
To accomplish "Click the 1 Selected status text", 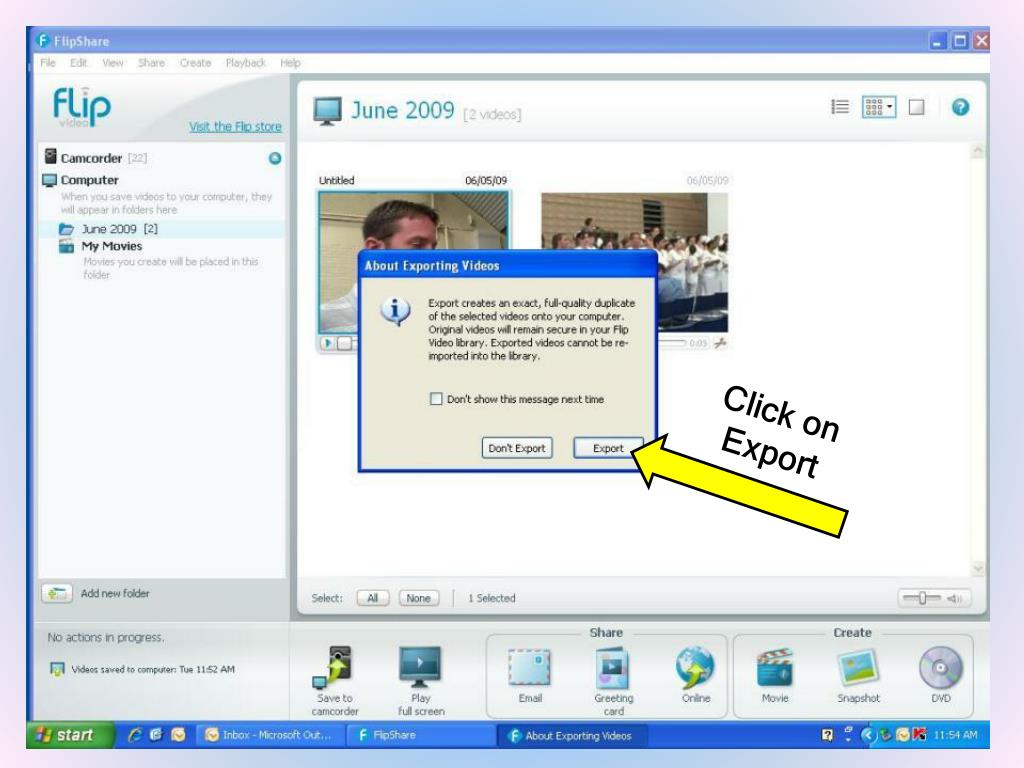I will [x=492, y=598].
